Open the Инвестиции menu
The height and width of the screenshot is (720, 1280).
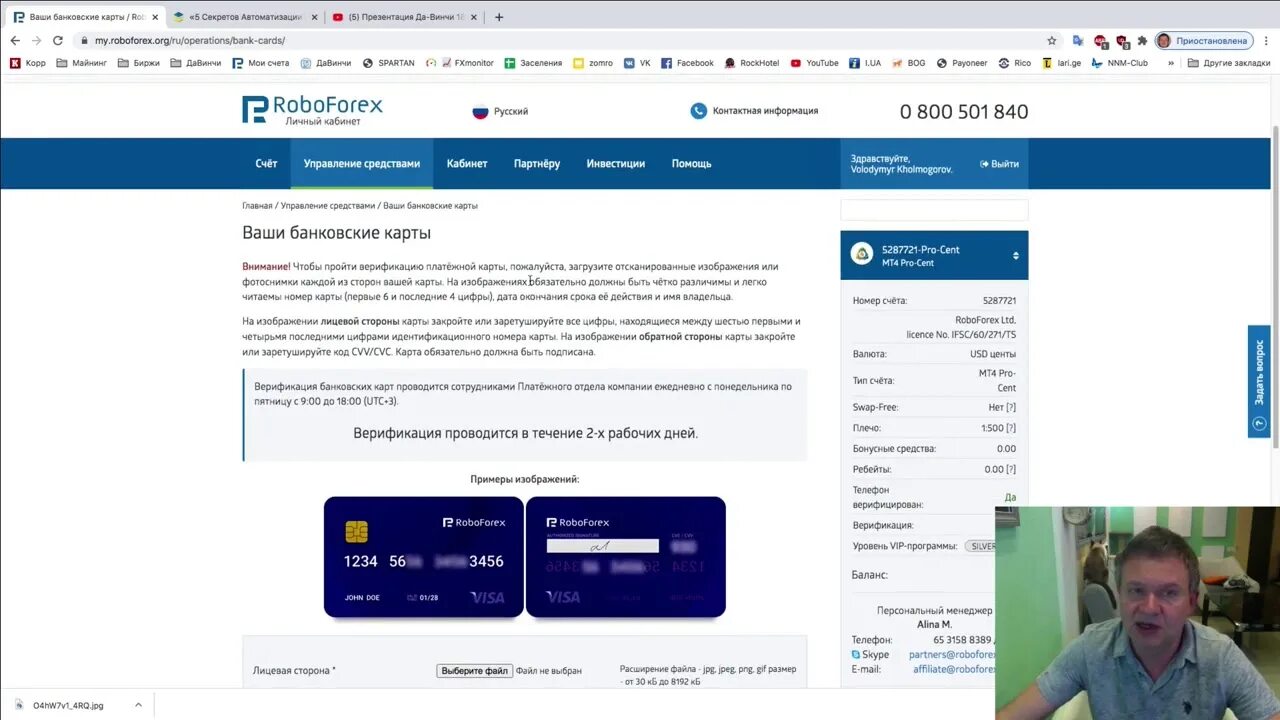tap(616, 164)
